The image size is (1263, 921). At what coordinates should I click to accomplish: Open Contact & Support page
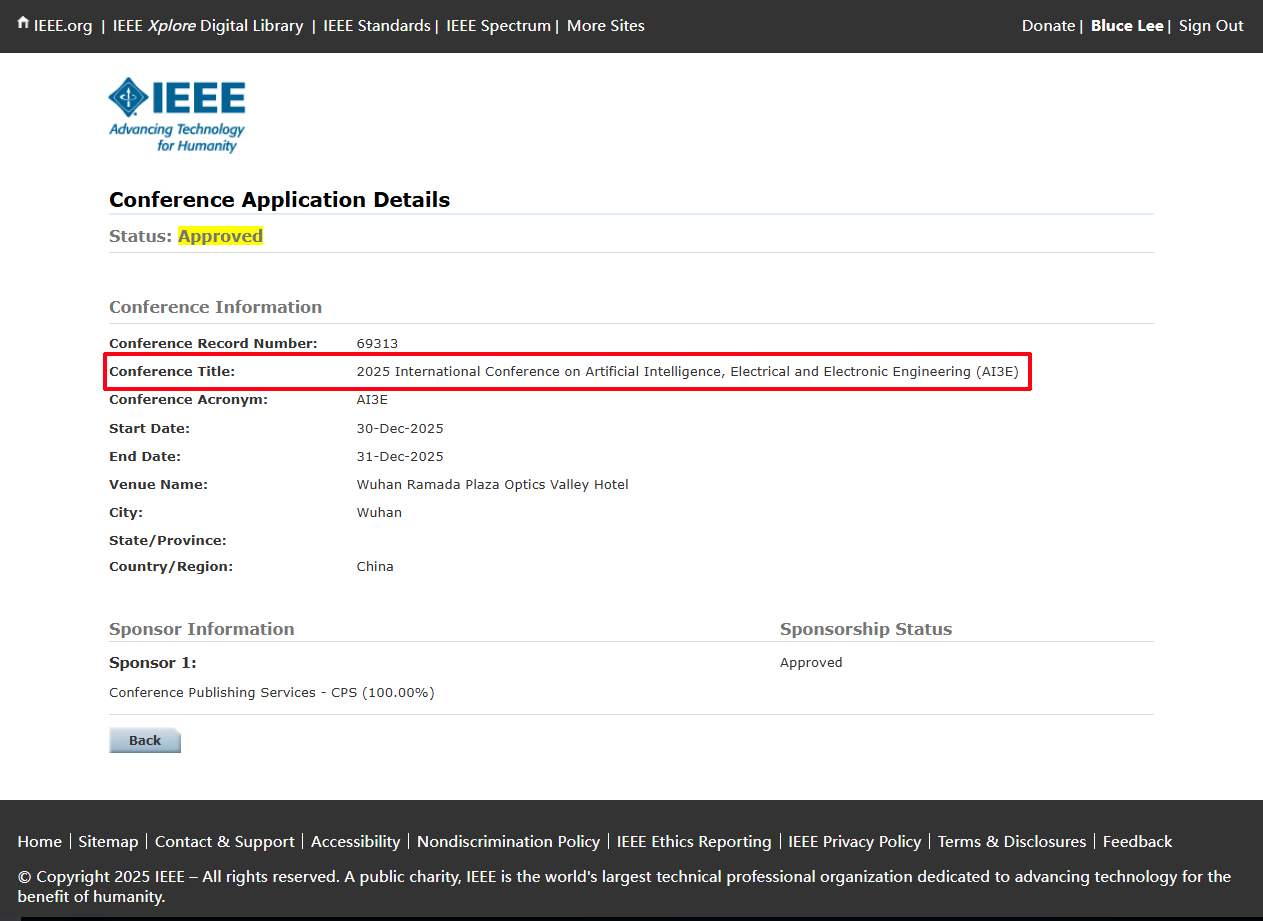[224, 842]
